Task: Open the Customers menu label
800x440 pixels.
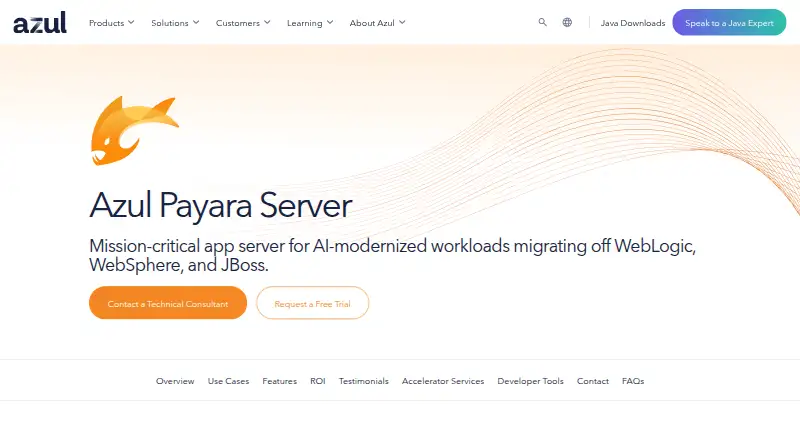Action: coord(238,23)
